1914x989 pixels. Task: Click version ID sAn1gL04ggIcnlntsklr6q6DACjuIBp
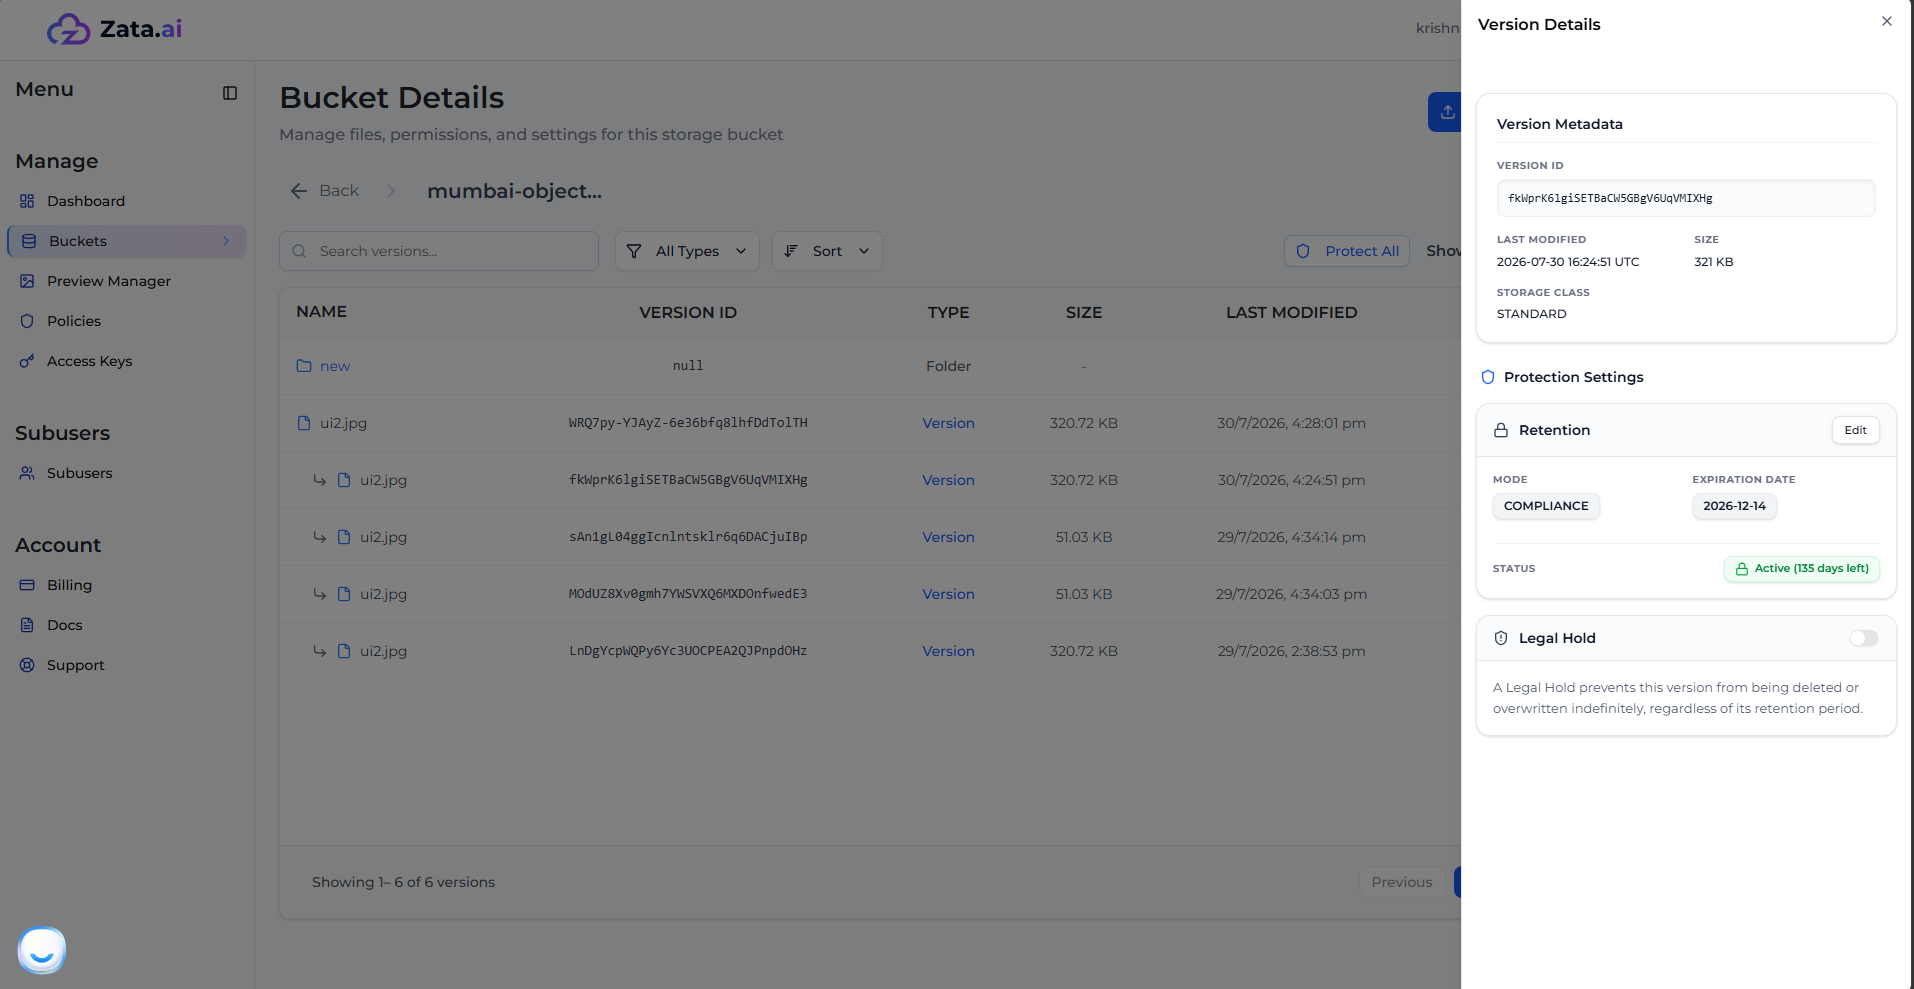click(688, 537)
